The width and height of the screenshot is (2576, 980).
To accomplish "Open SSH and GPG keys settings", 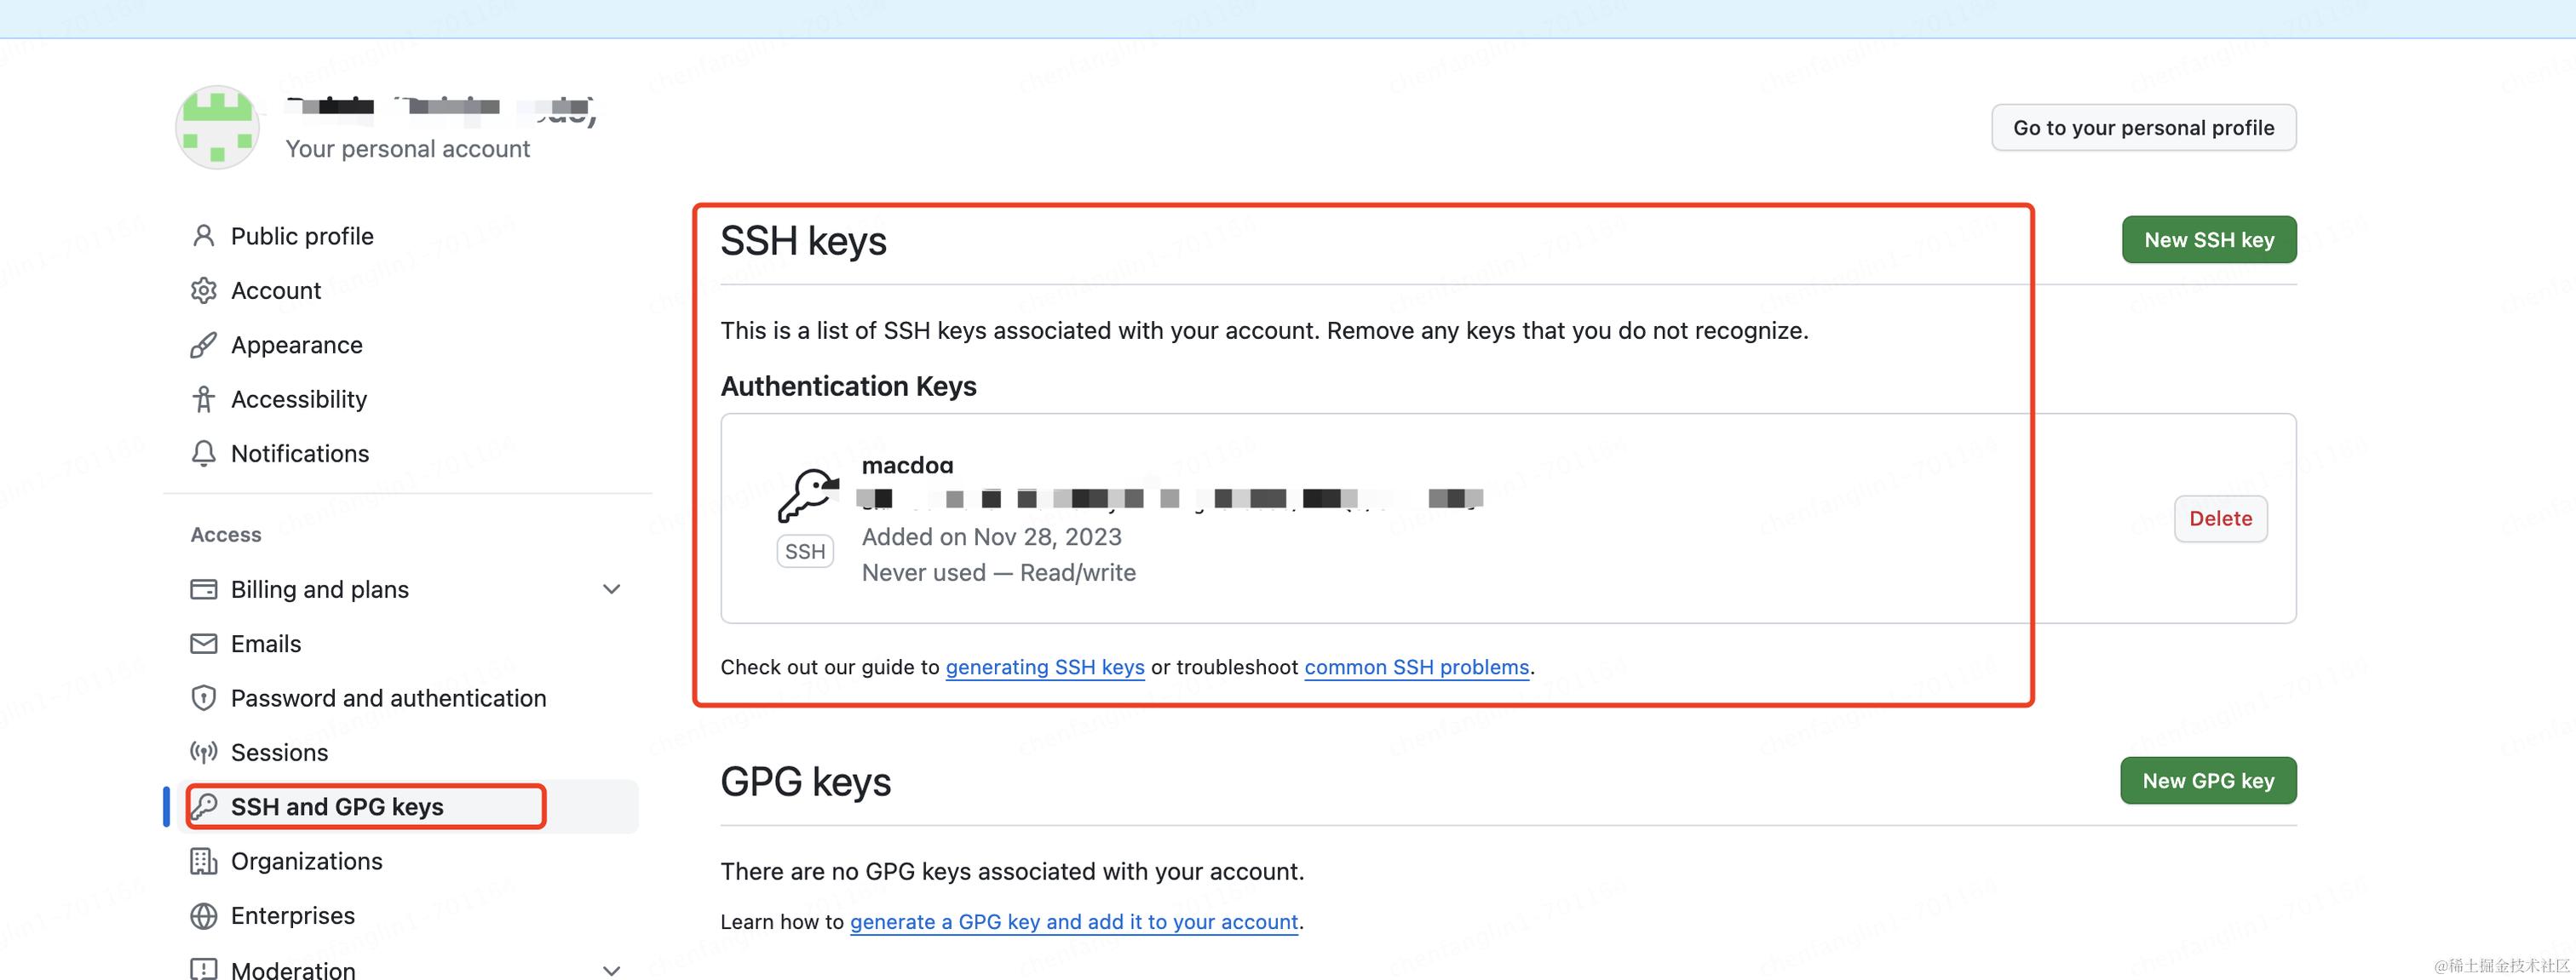I will coord(337,807).
